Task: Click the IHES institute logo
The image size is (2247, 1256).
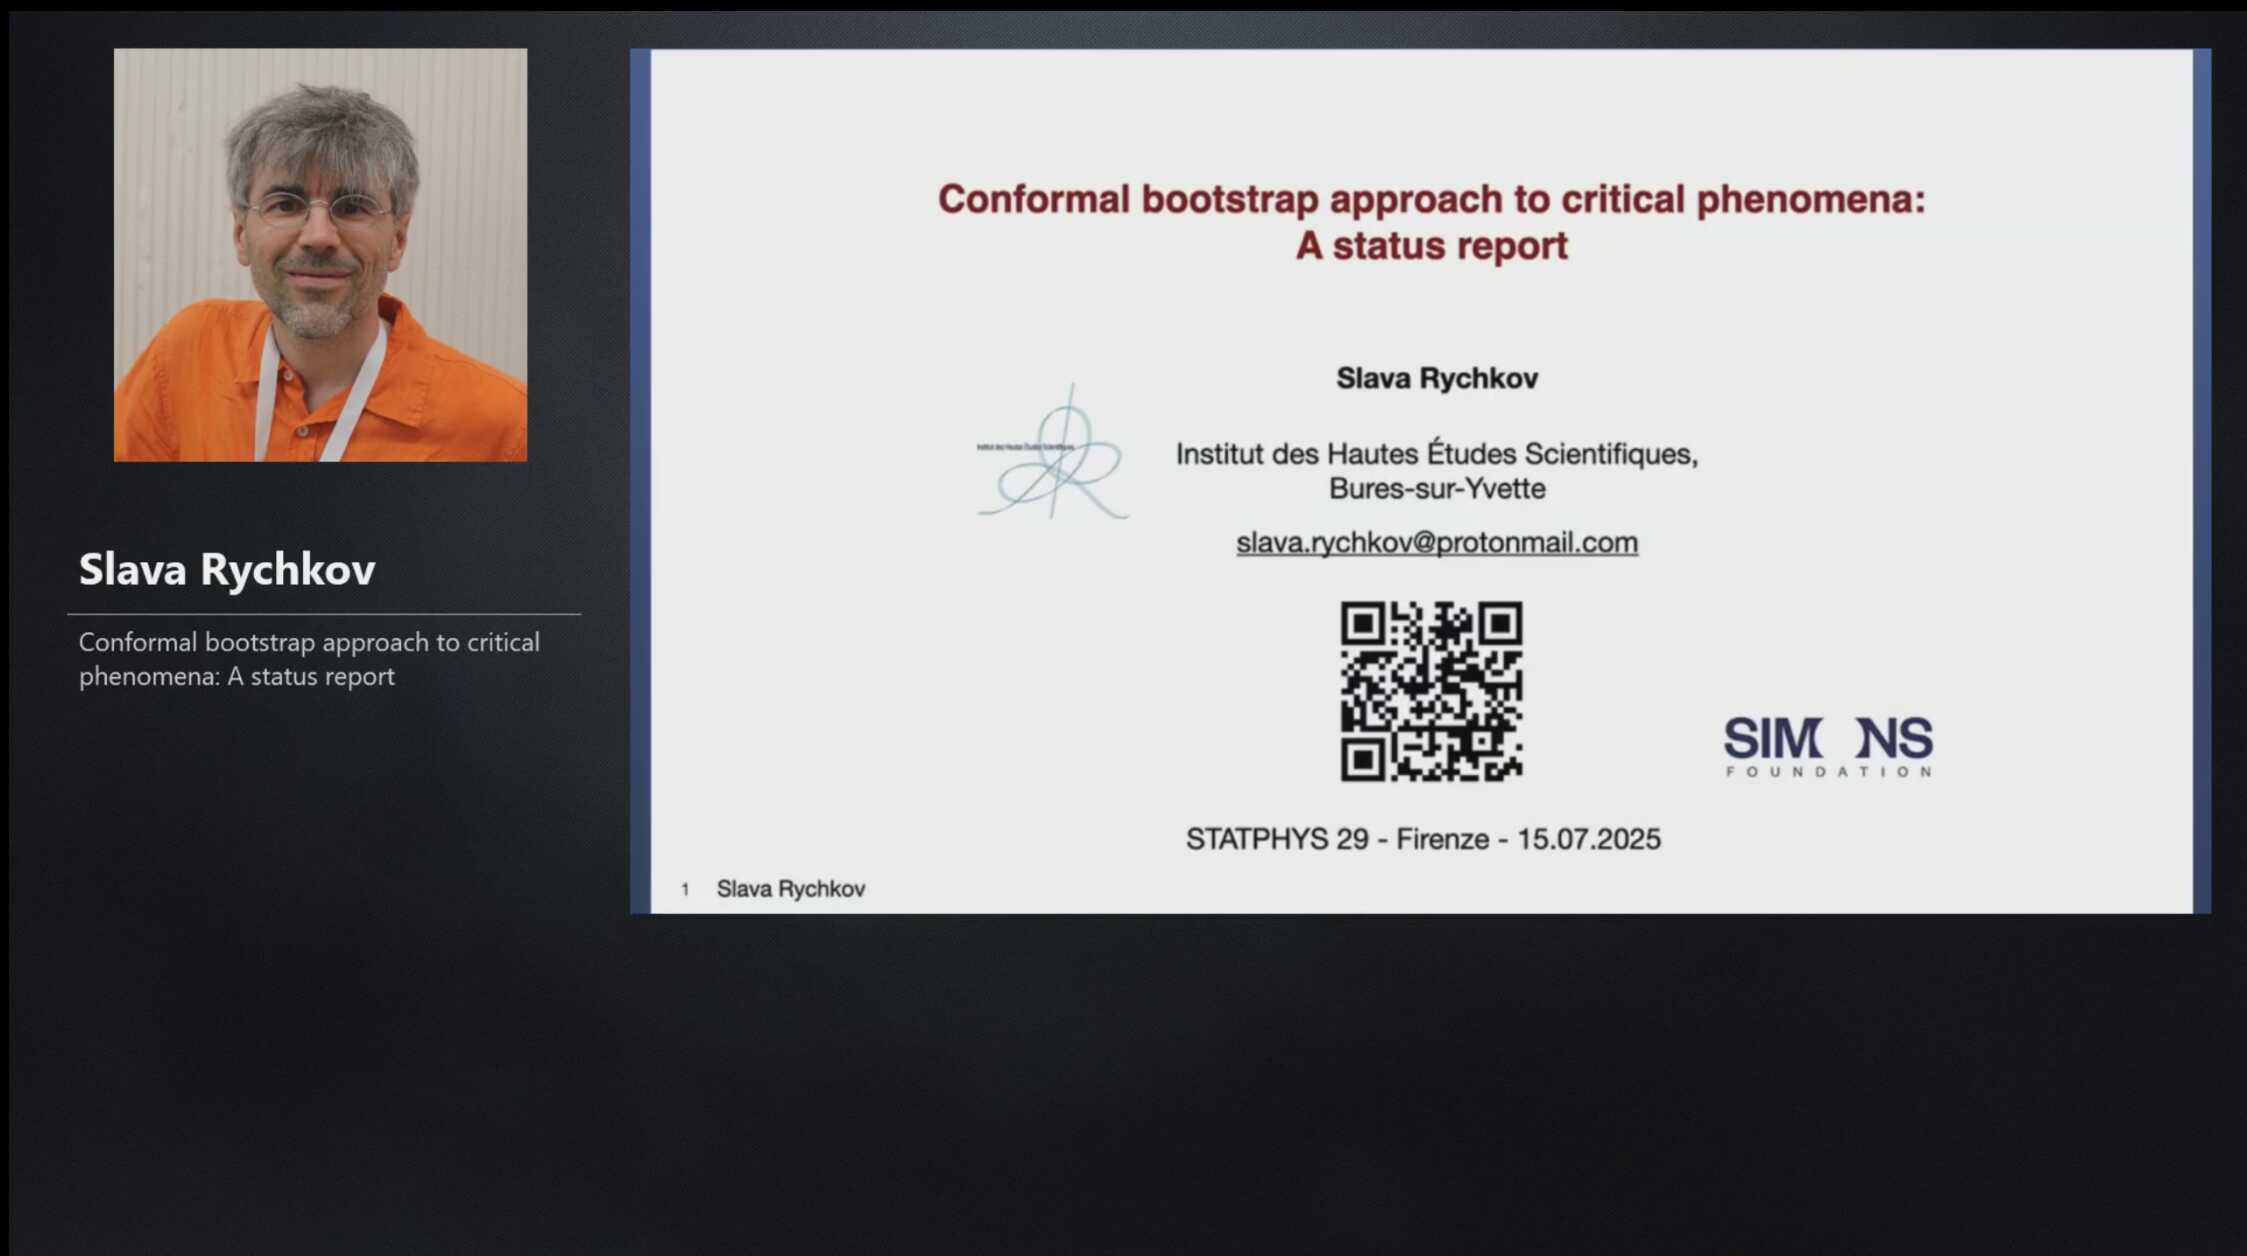Action: [1052, 452]
